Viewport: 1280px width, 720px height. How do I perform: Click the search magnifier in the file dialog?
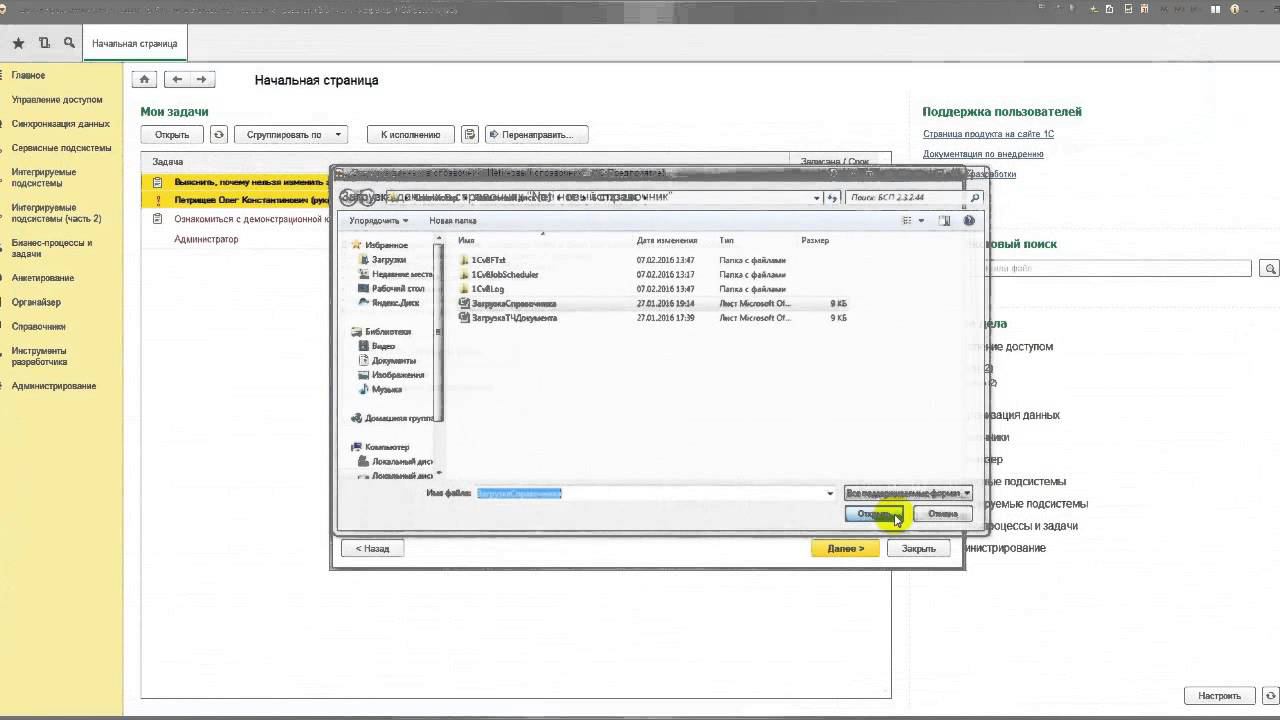(975, 198)
